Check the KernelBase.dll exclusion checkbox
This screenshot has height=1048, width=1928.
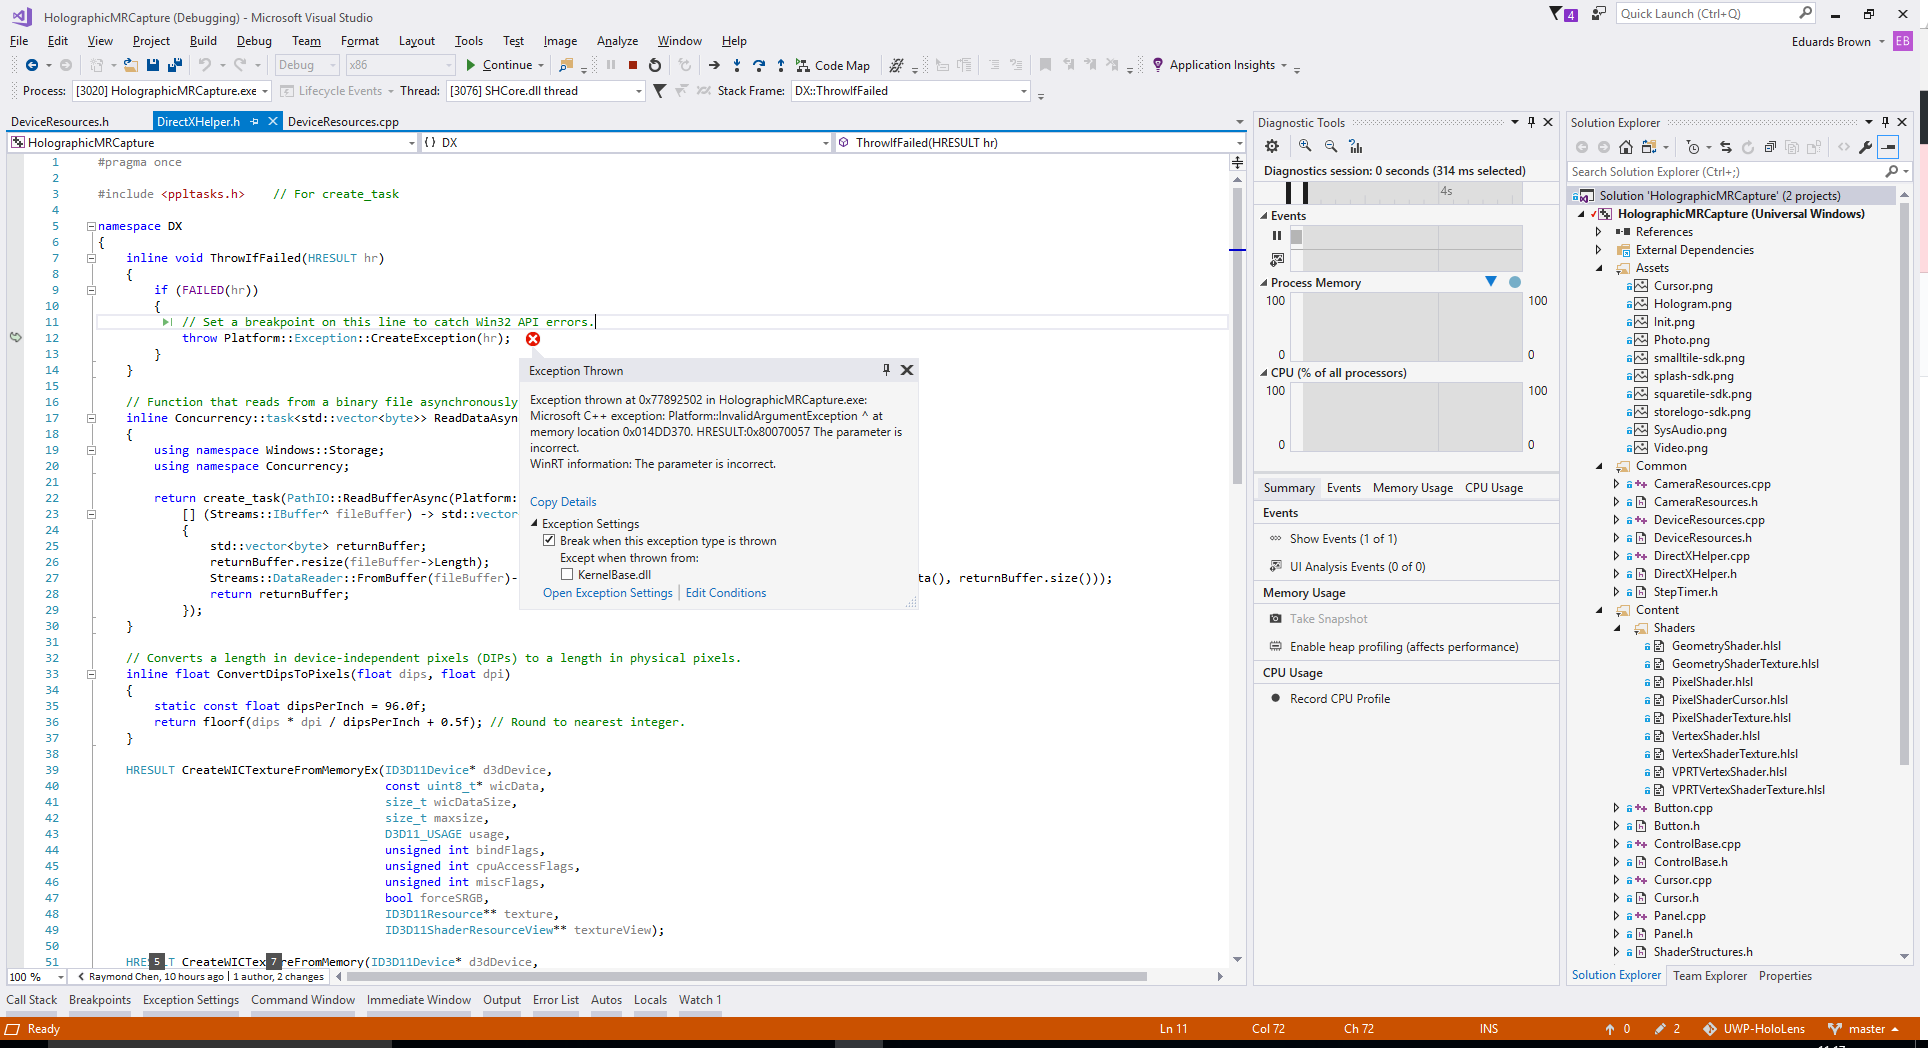click(x=567, y=574)
